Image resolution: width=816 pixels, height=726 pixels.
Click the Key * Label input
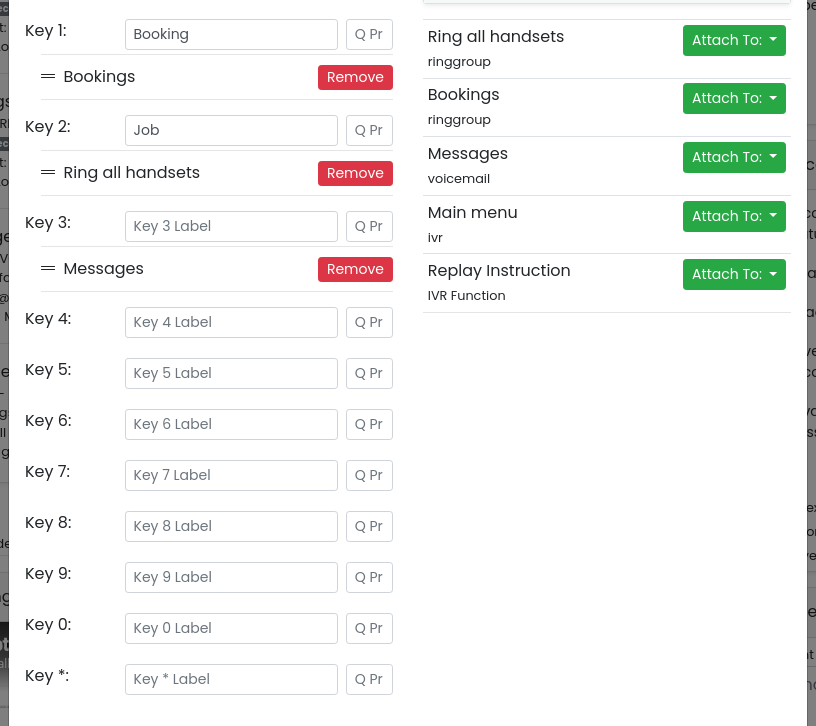[x=231, y=679]
